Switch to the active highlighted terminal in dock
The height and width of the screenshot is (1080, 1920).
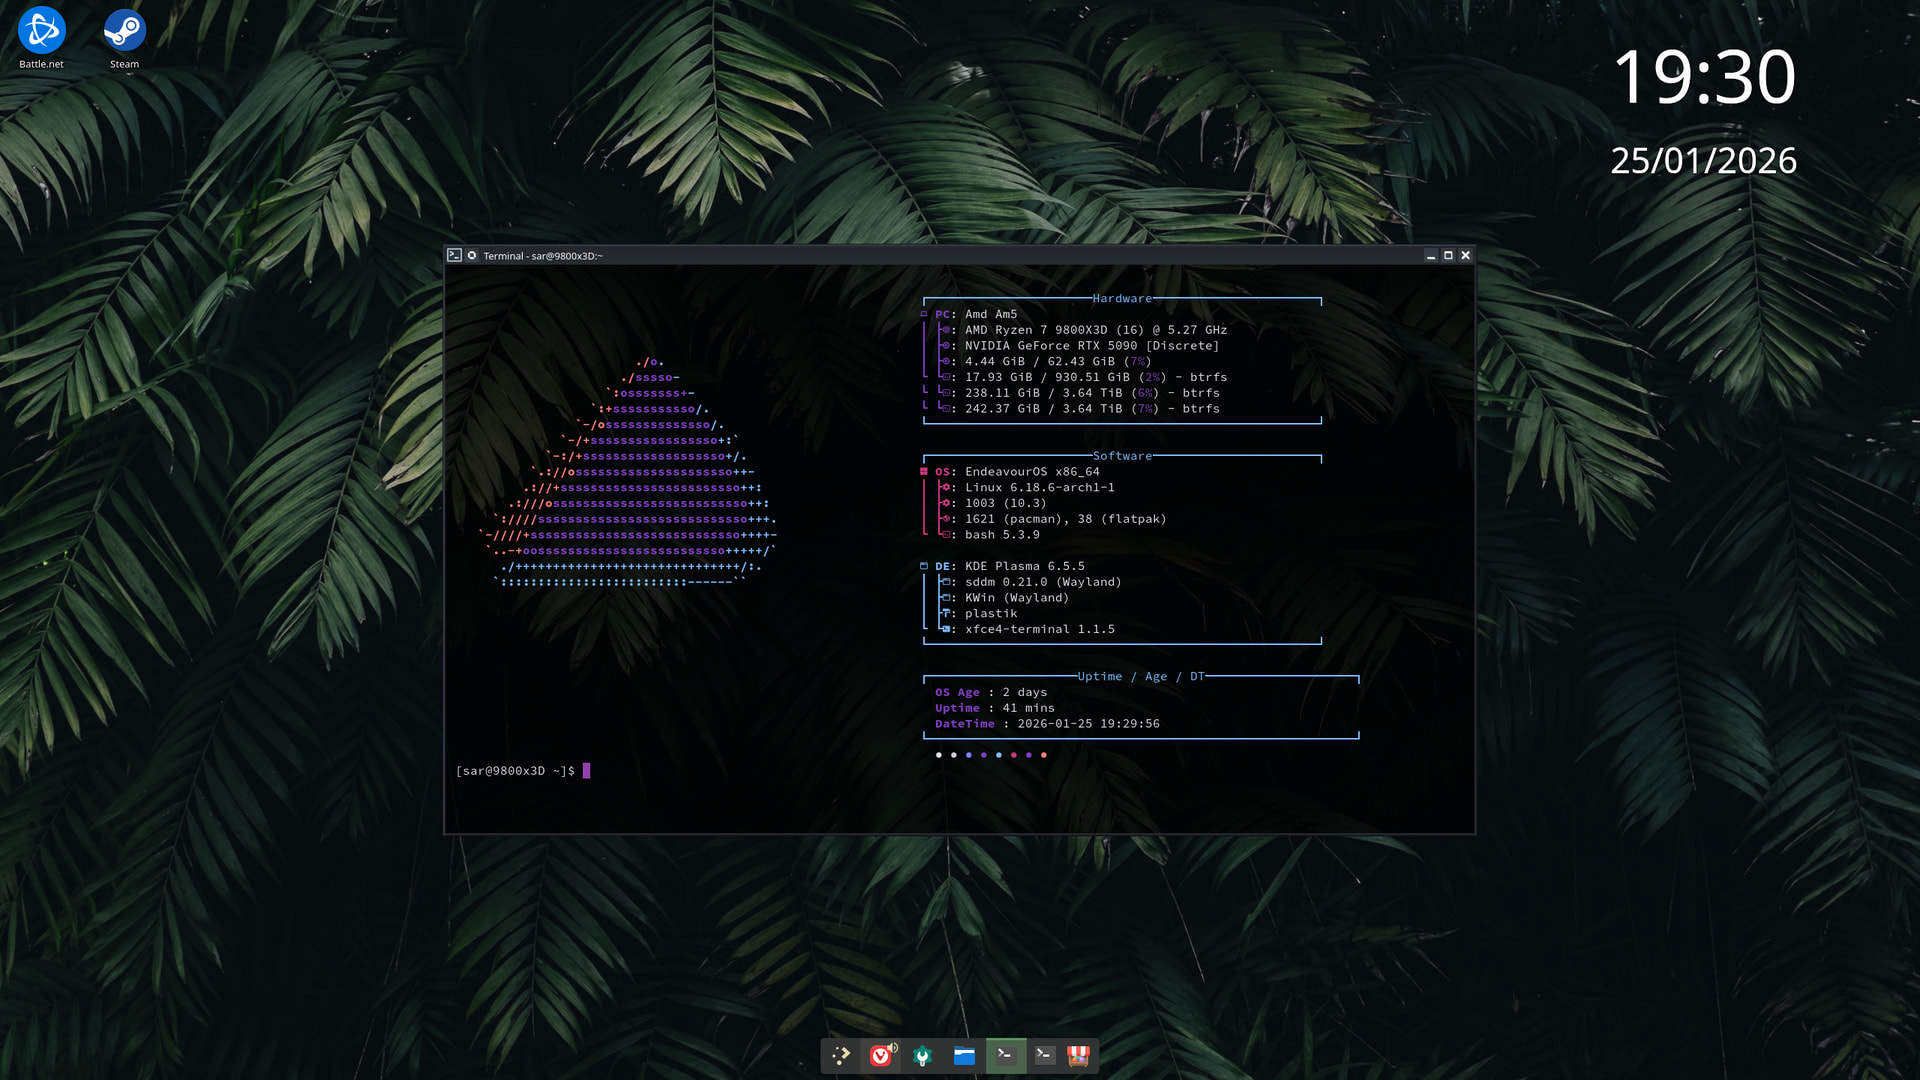pyautogui.click(x=1005, y=1055)
